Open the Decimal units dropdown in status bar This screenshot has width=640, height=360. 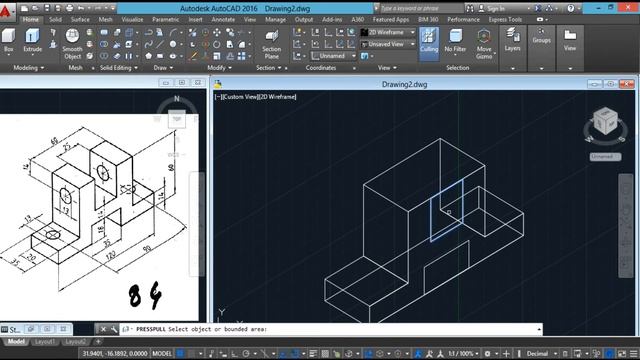point(542,353)
